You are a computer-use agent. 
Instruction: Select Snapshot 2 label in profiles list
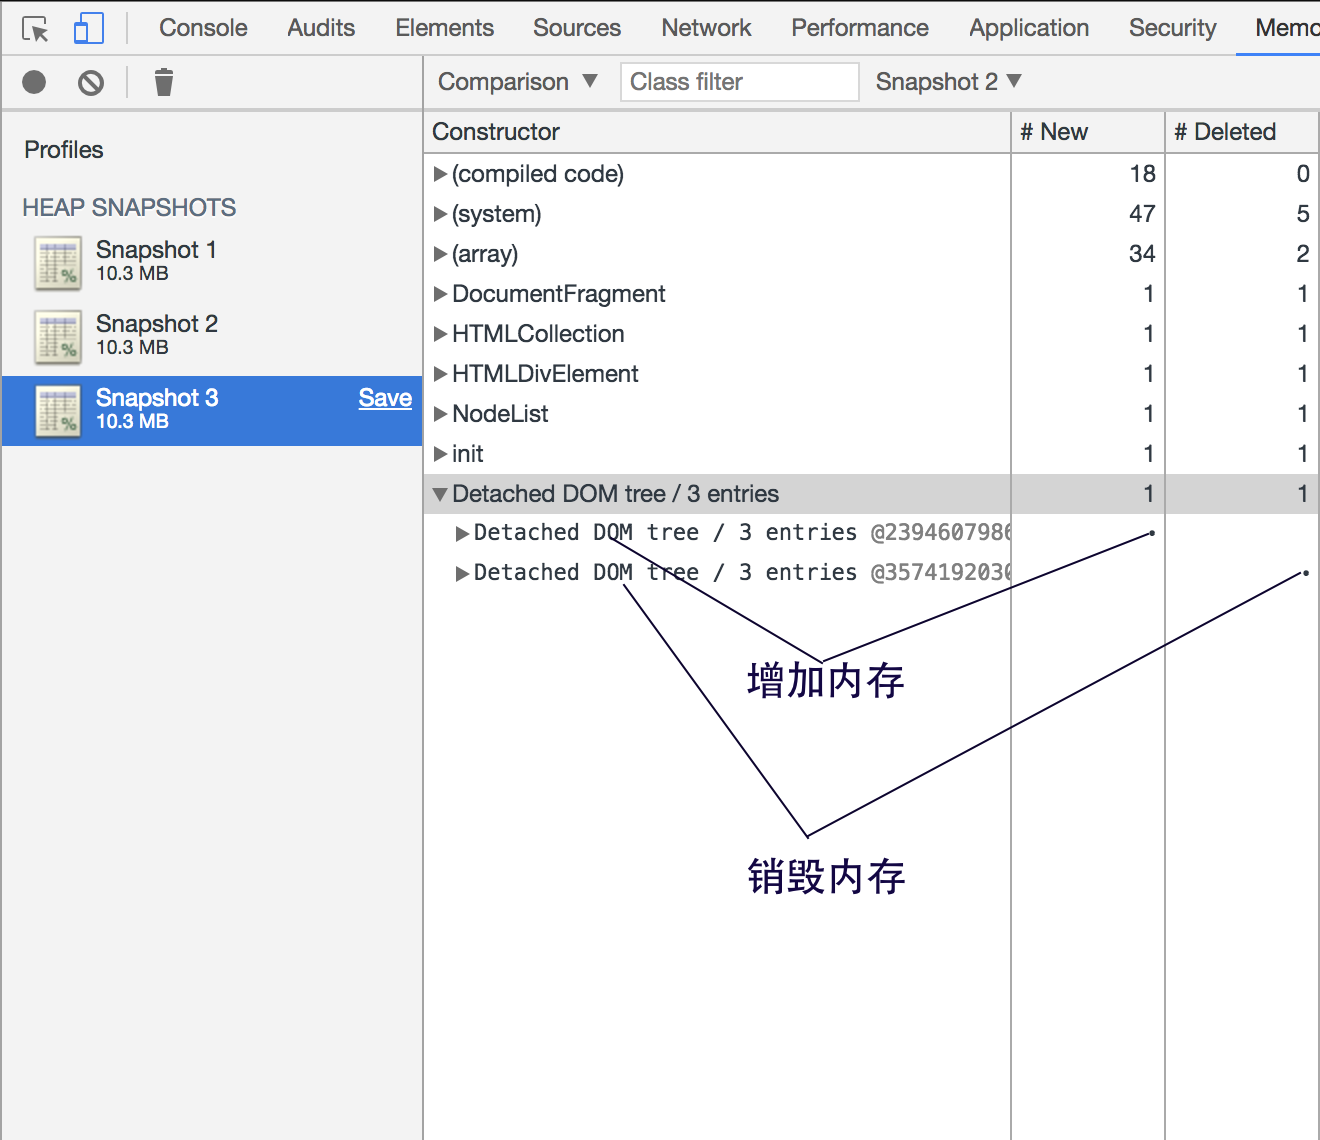point(157,324)
